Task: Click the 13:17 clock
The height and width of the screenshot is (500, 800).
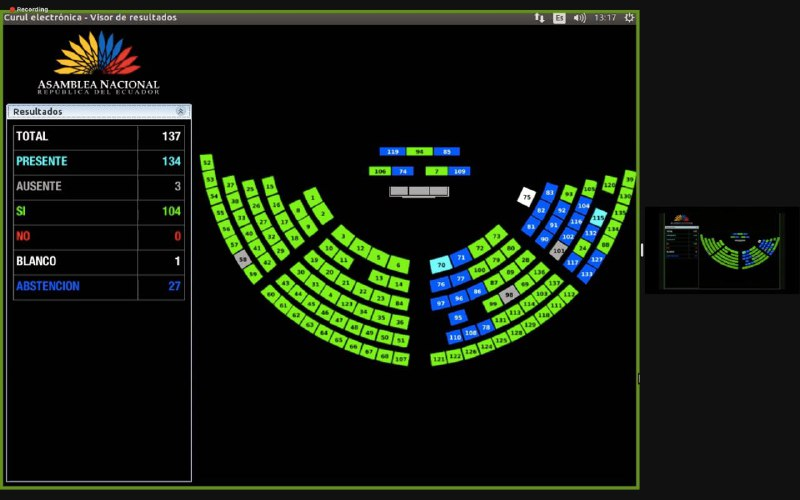Action: click(x=605, y=18)
